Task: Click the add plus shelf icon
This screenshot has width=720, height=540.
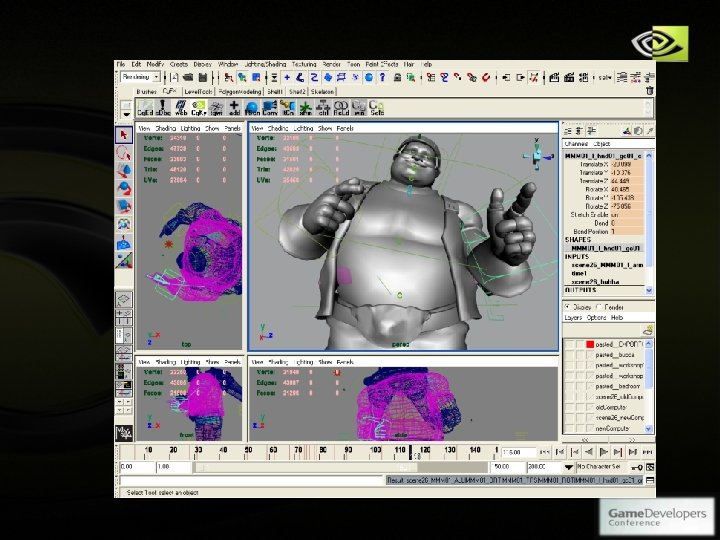Action: [x=234, y=108]
